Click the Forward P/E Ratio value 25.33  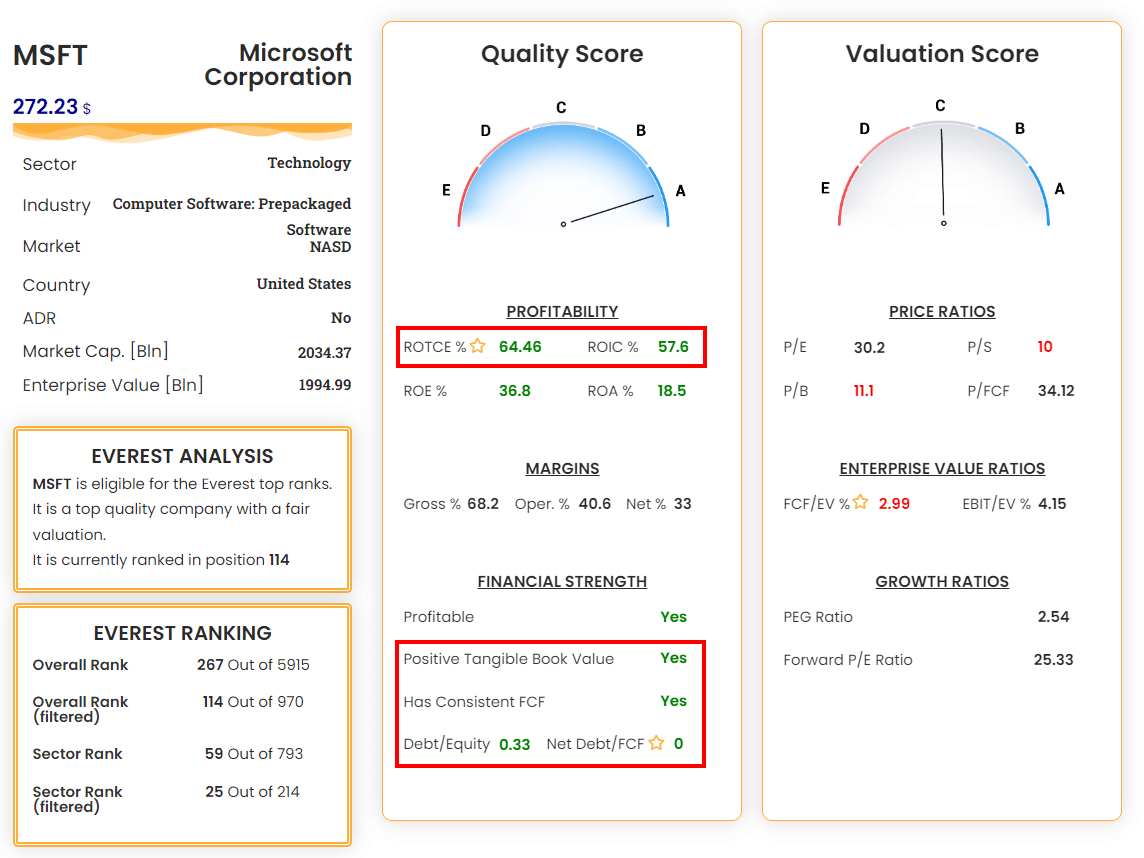coord(1054,660)
